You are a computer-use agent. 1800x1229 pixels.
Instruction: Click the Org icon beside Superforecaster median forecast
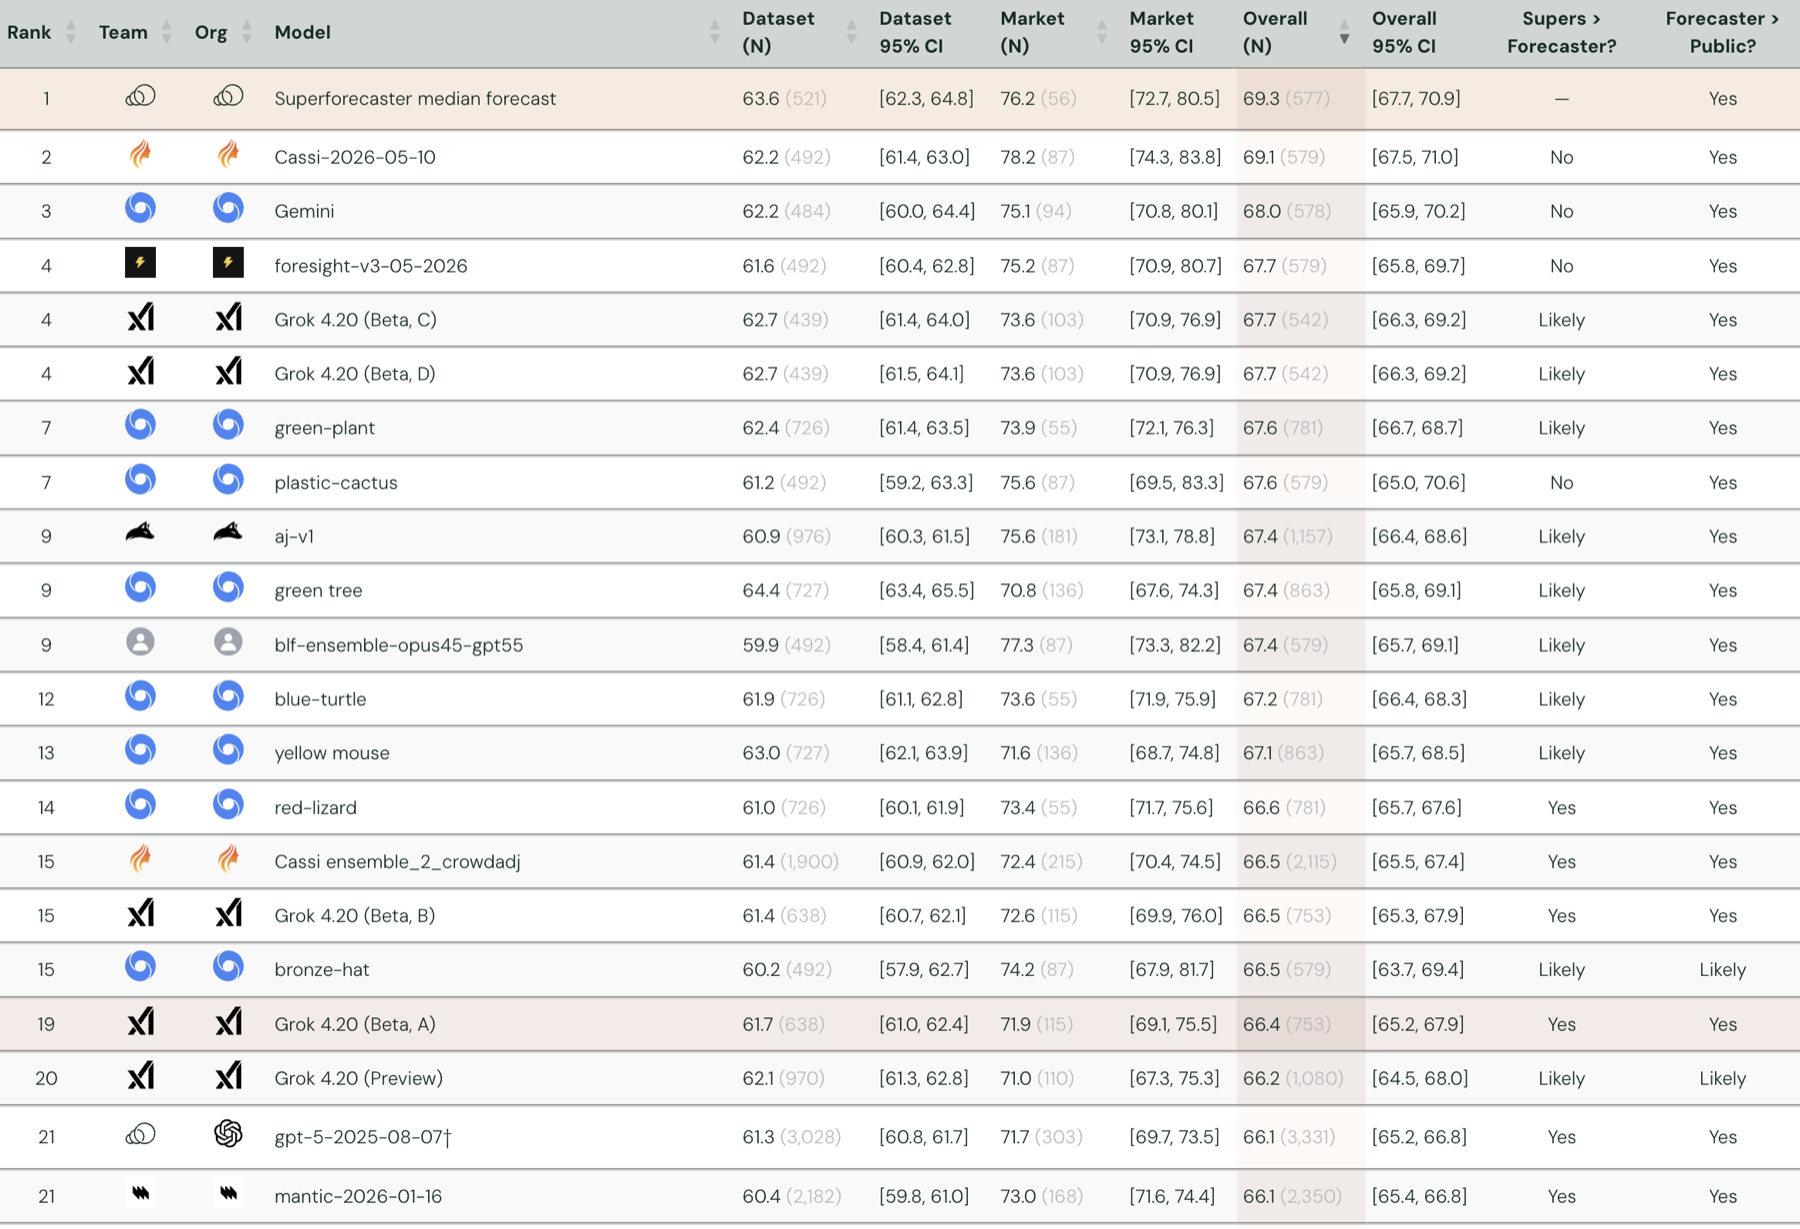pyautogui.click(x=228, y=96)
